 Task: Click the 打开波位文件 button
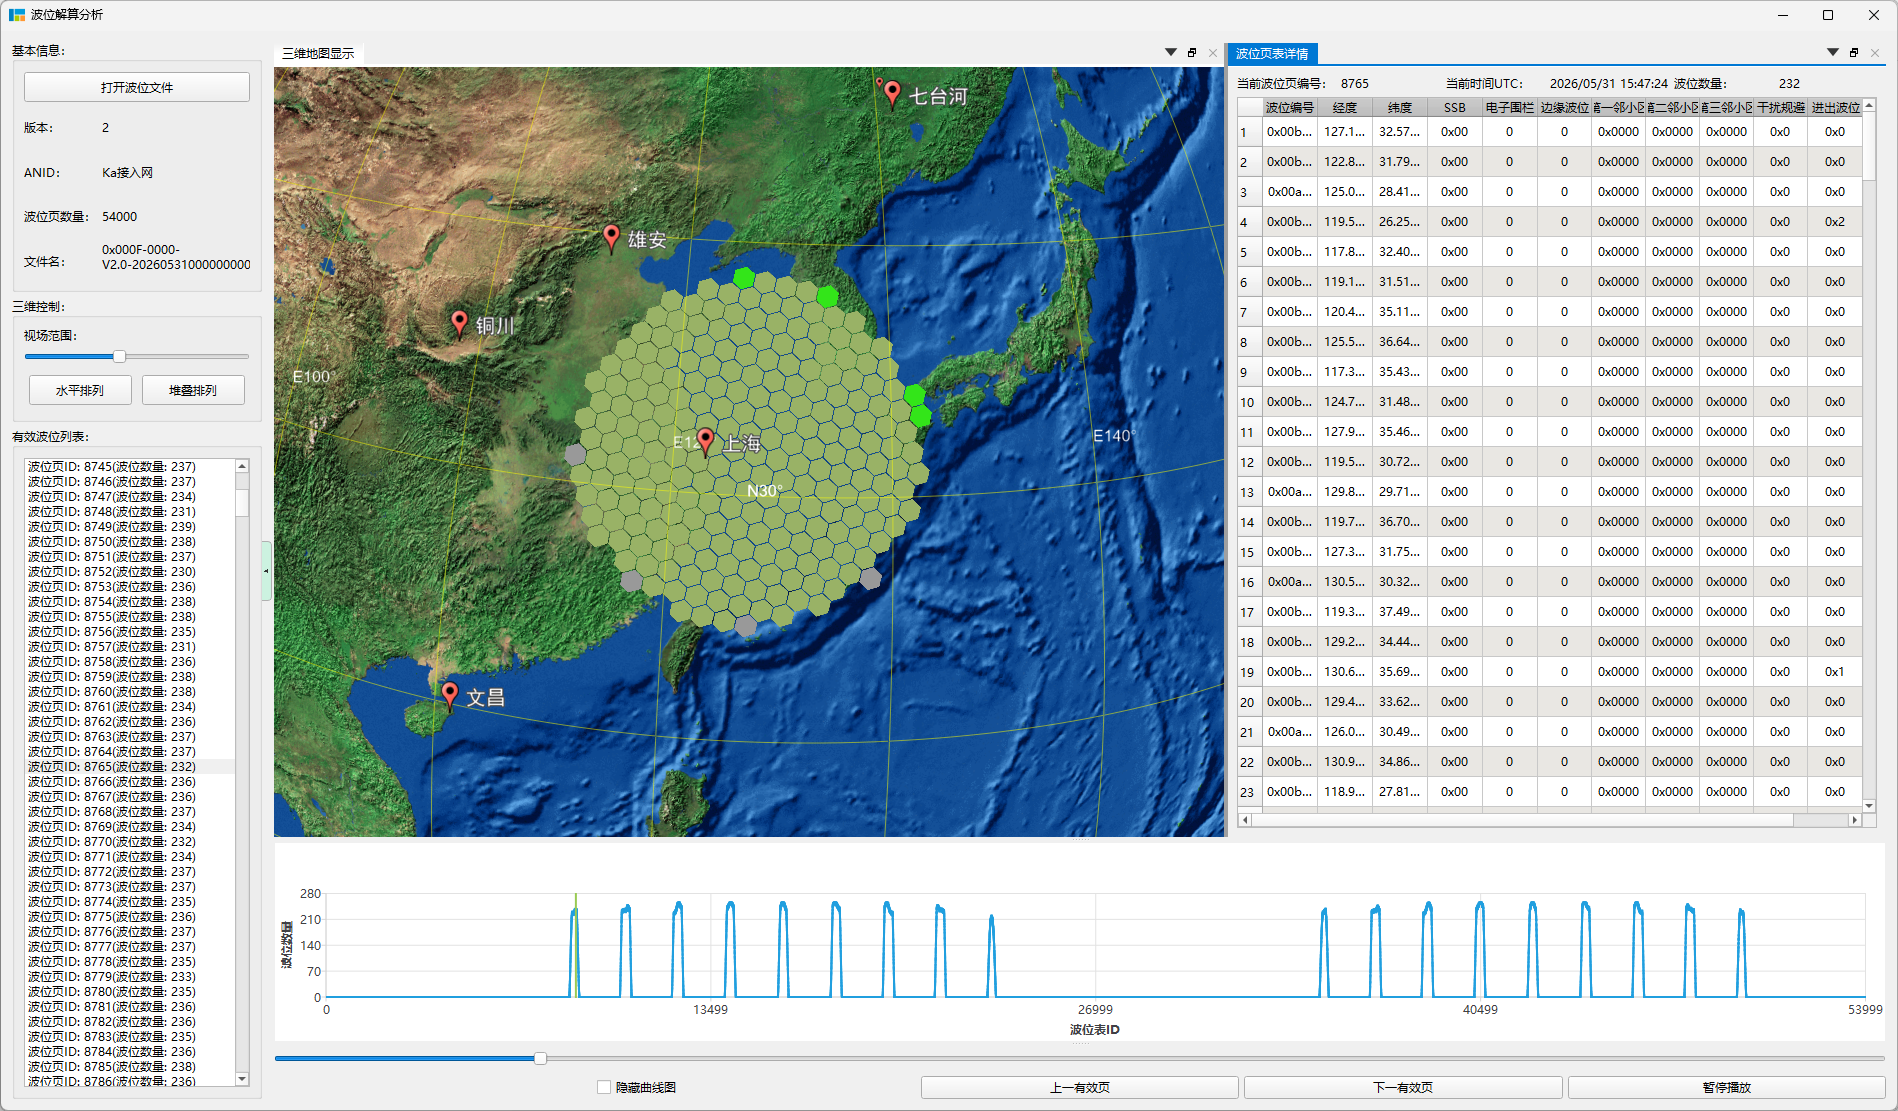[137, 88]
